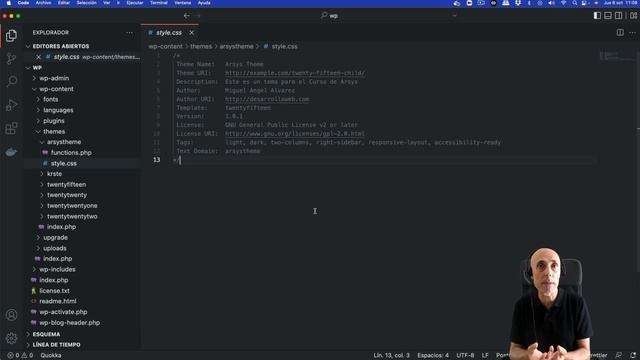Click Lín. 13, col. 3 status

(x=391, y=356)
